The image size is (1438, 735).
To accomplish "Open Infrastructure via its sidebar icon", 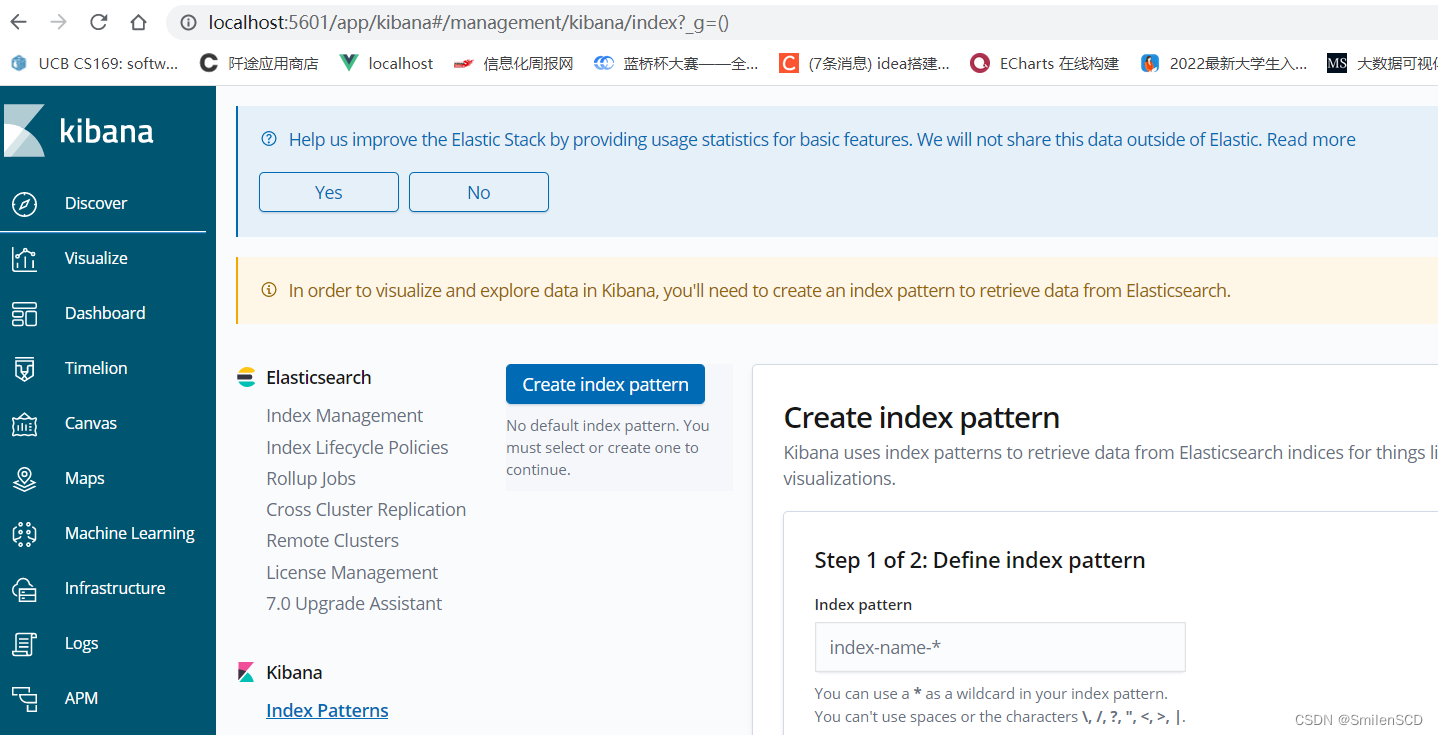I will point(24,588).
